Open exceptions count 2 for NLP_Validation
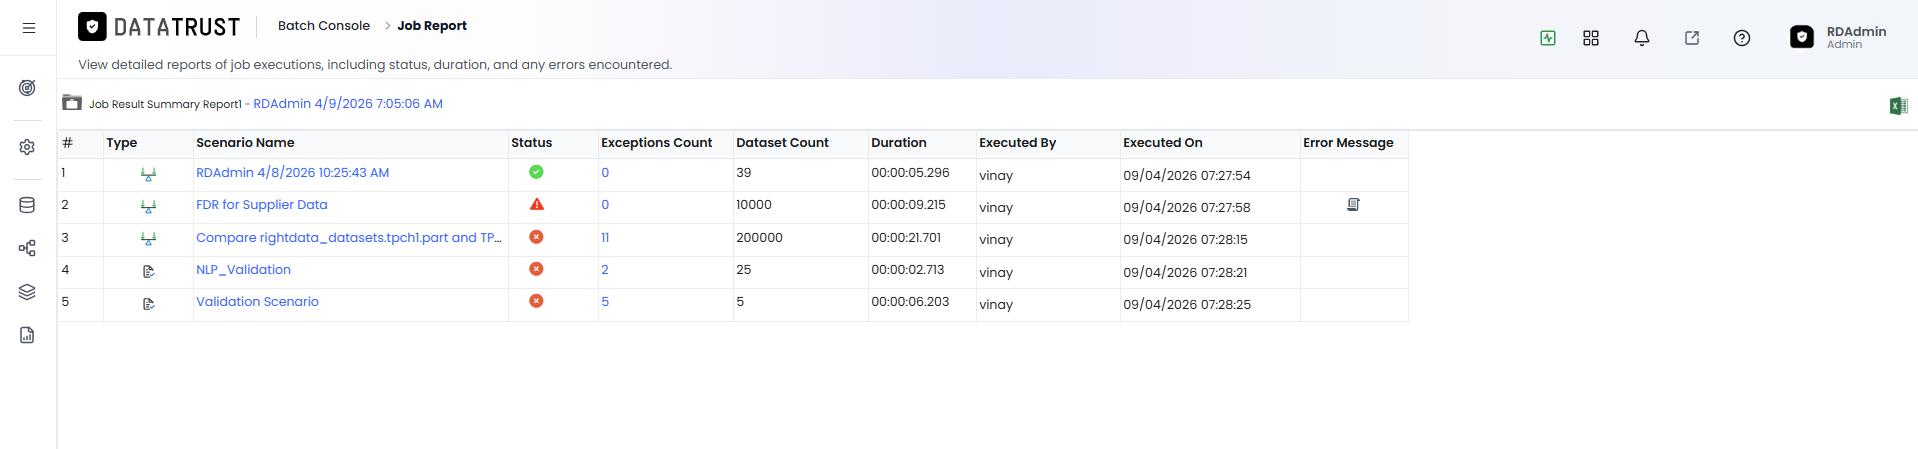 pyautogui.click(x=605, y=269)
